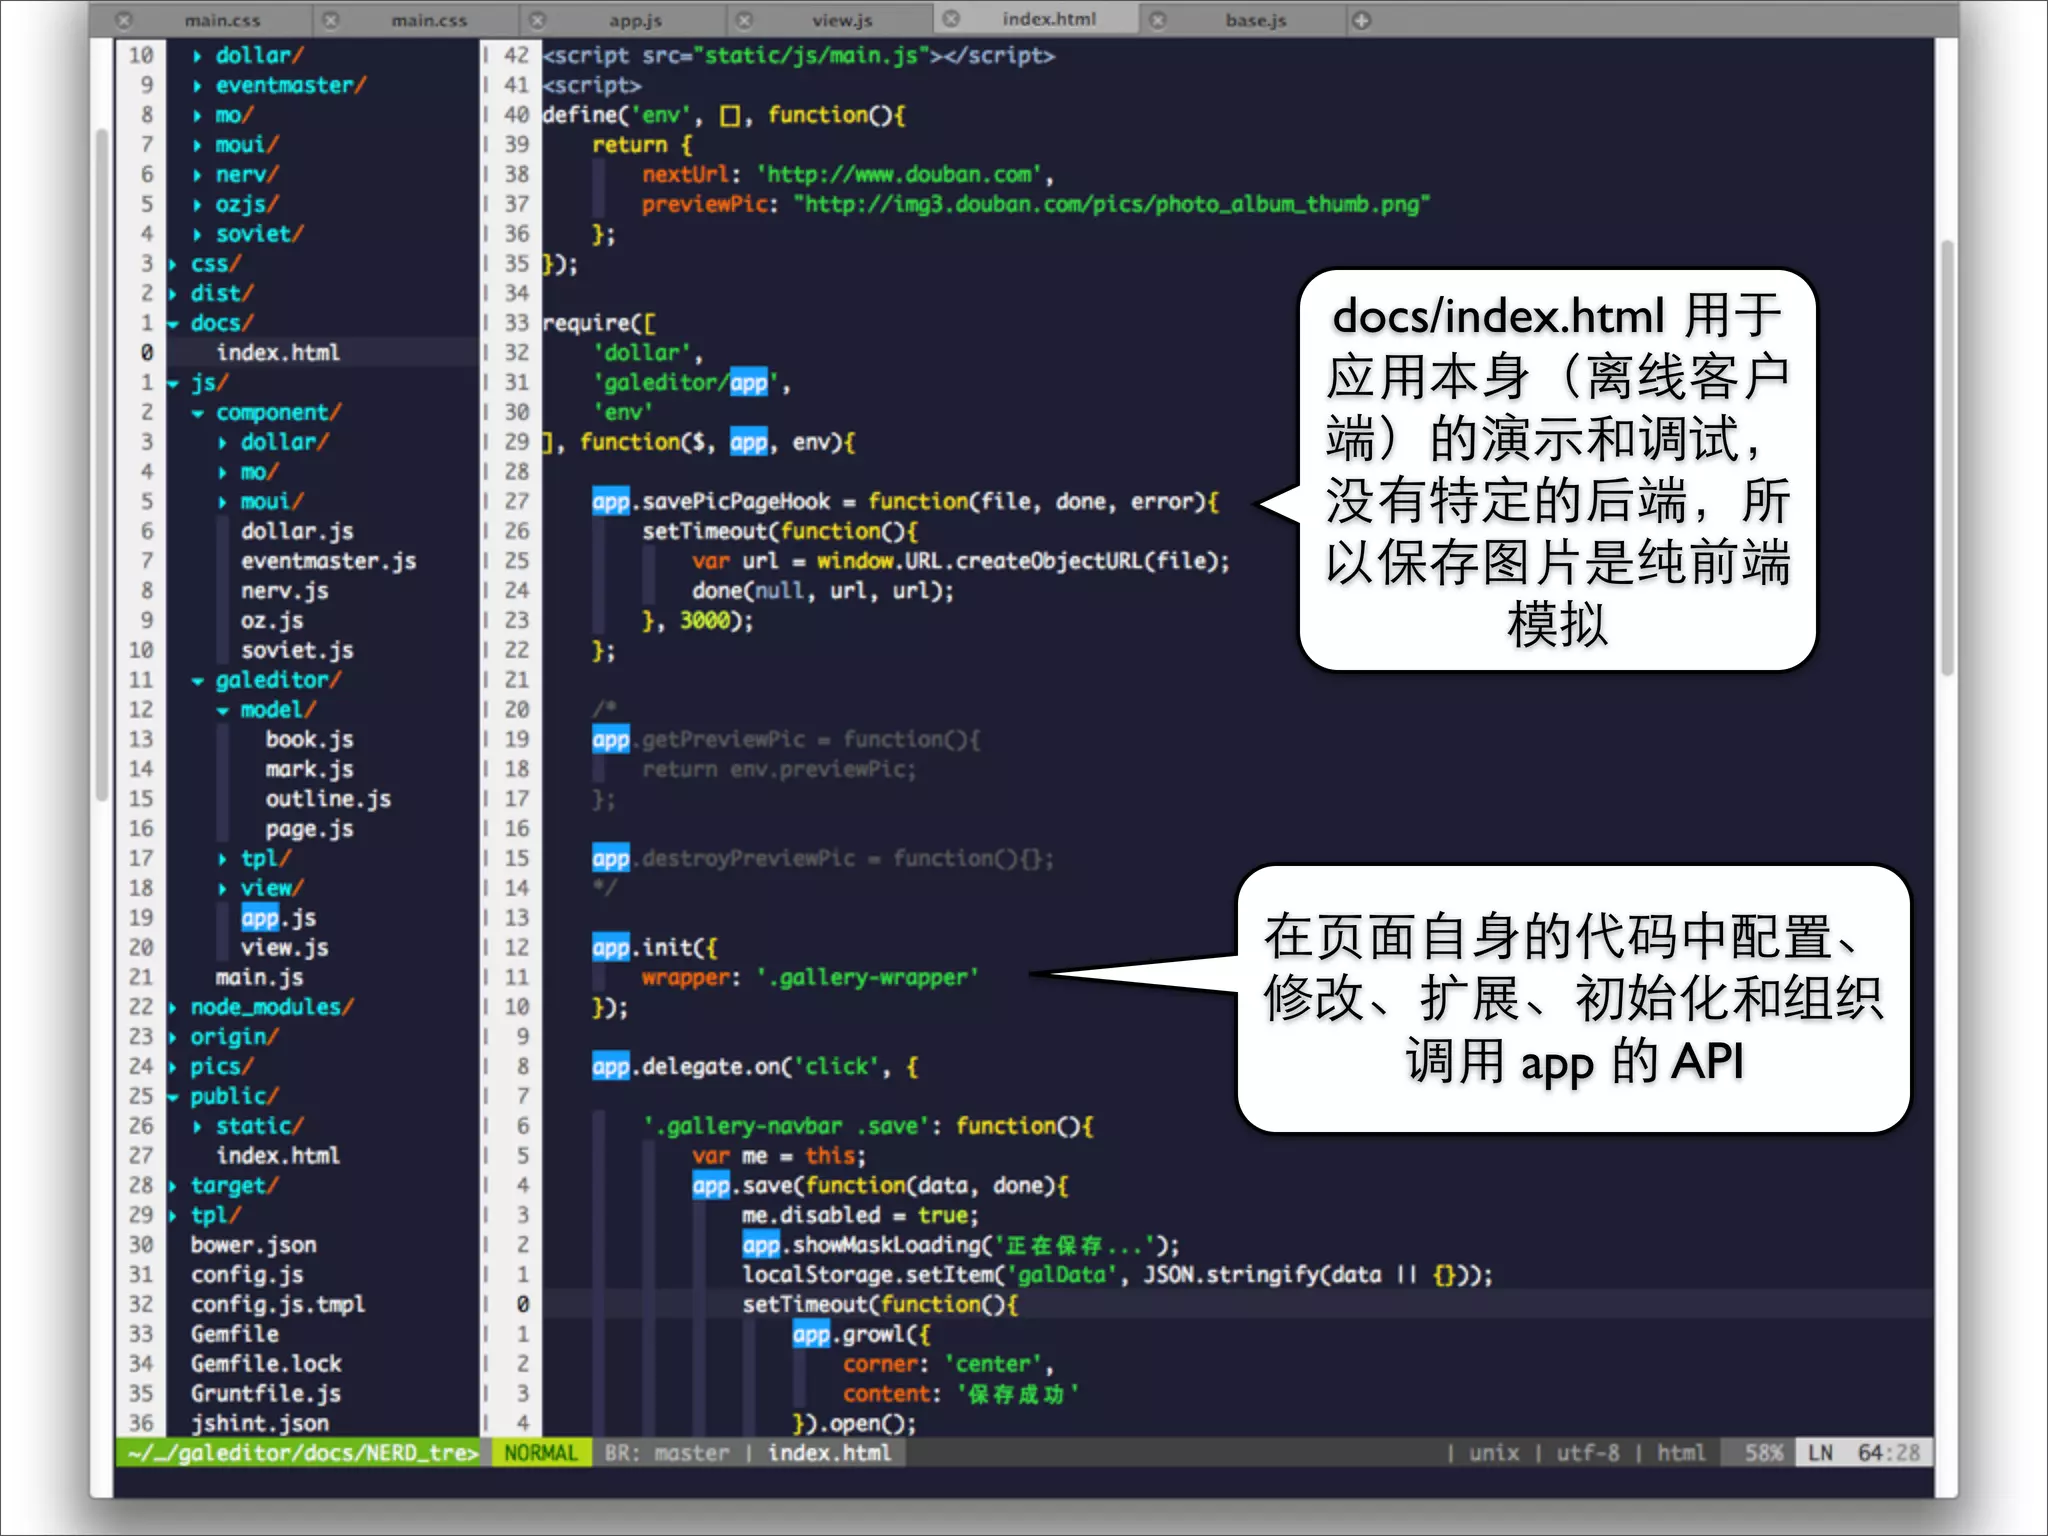Expand the origin/ directory

173,1038
